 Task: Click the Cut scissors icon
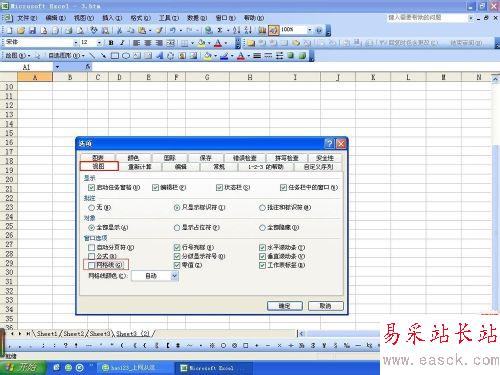point(119,31)
